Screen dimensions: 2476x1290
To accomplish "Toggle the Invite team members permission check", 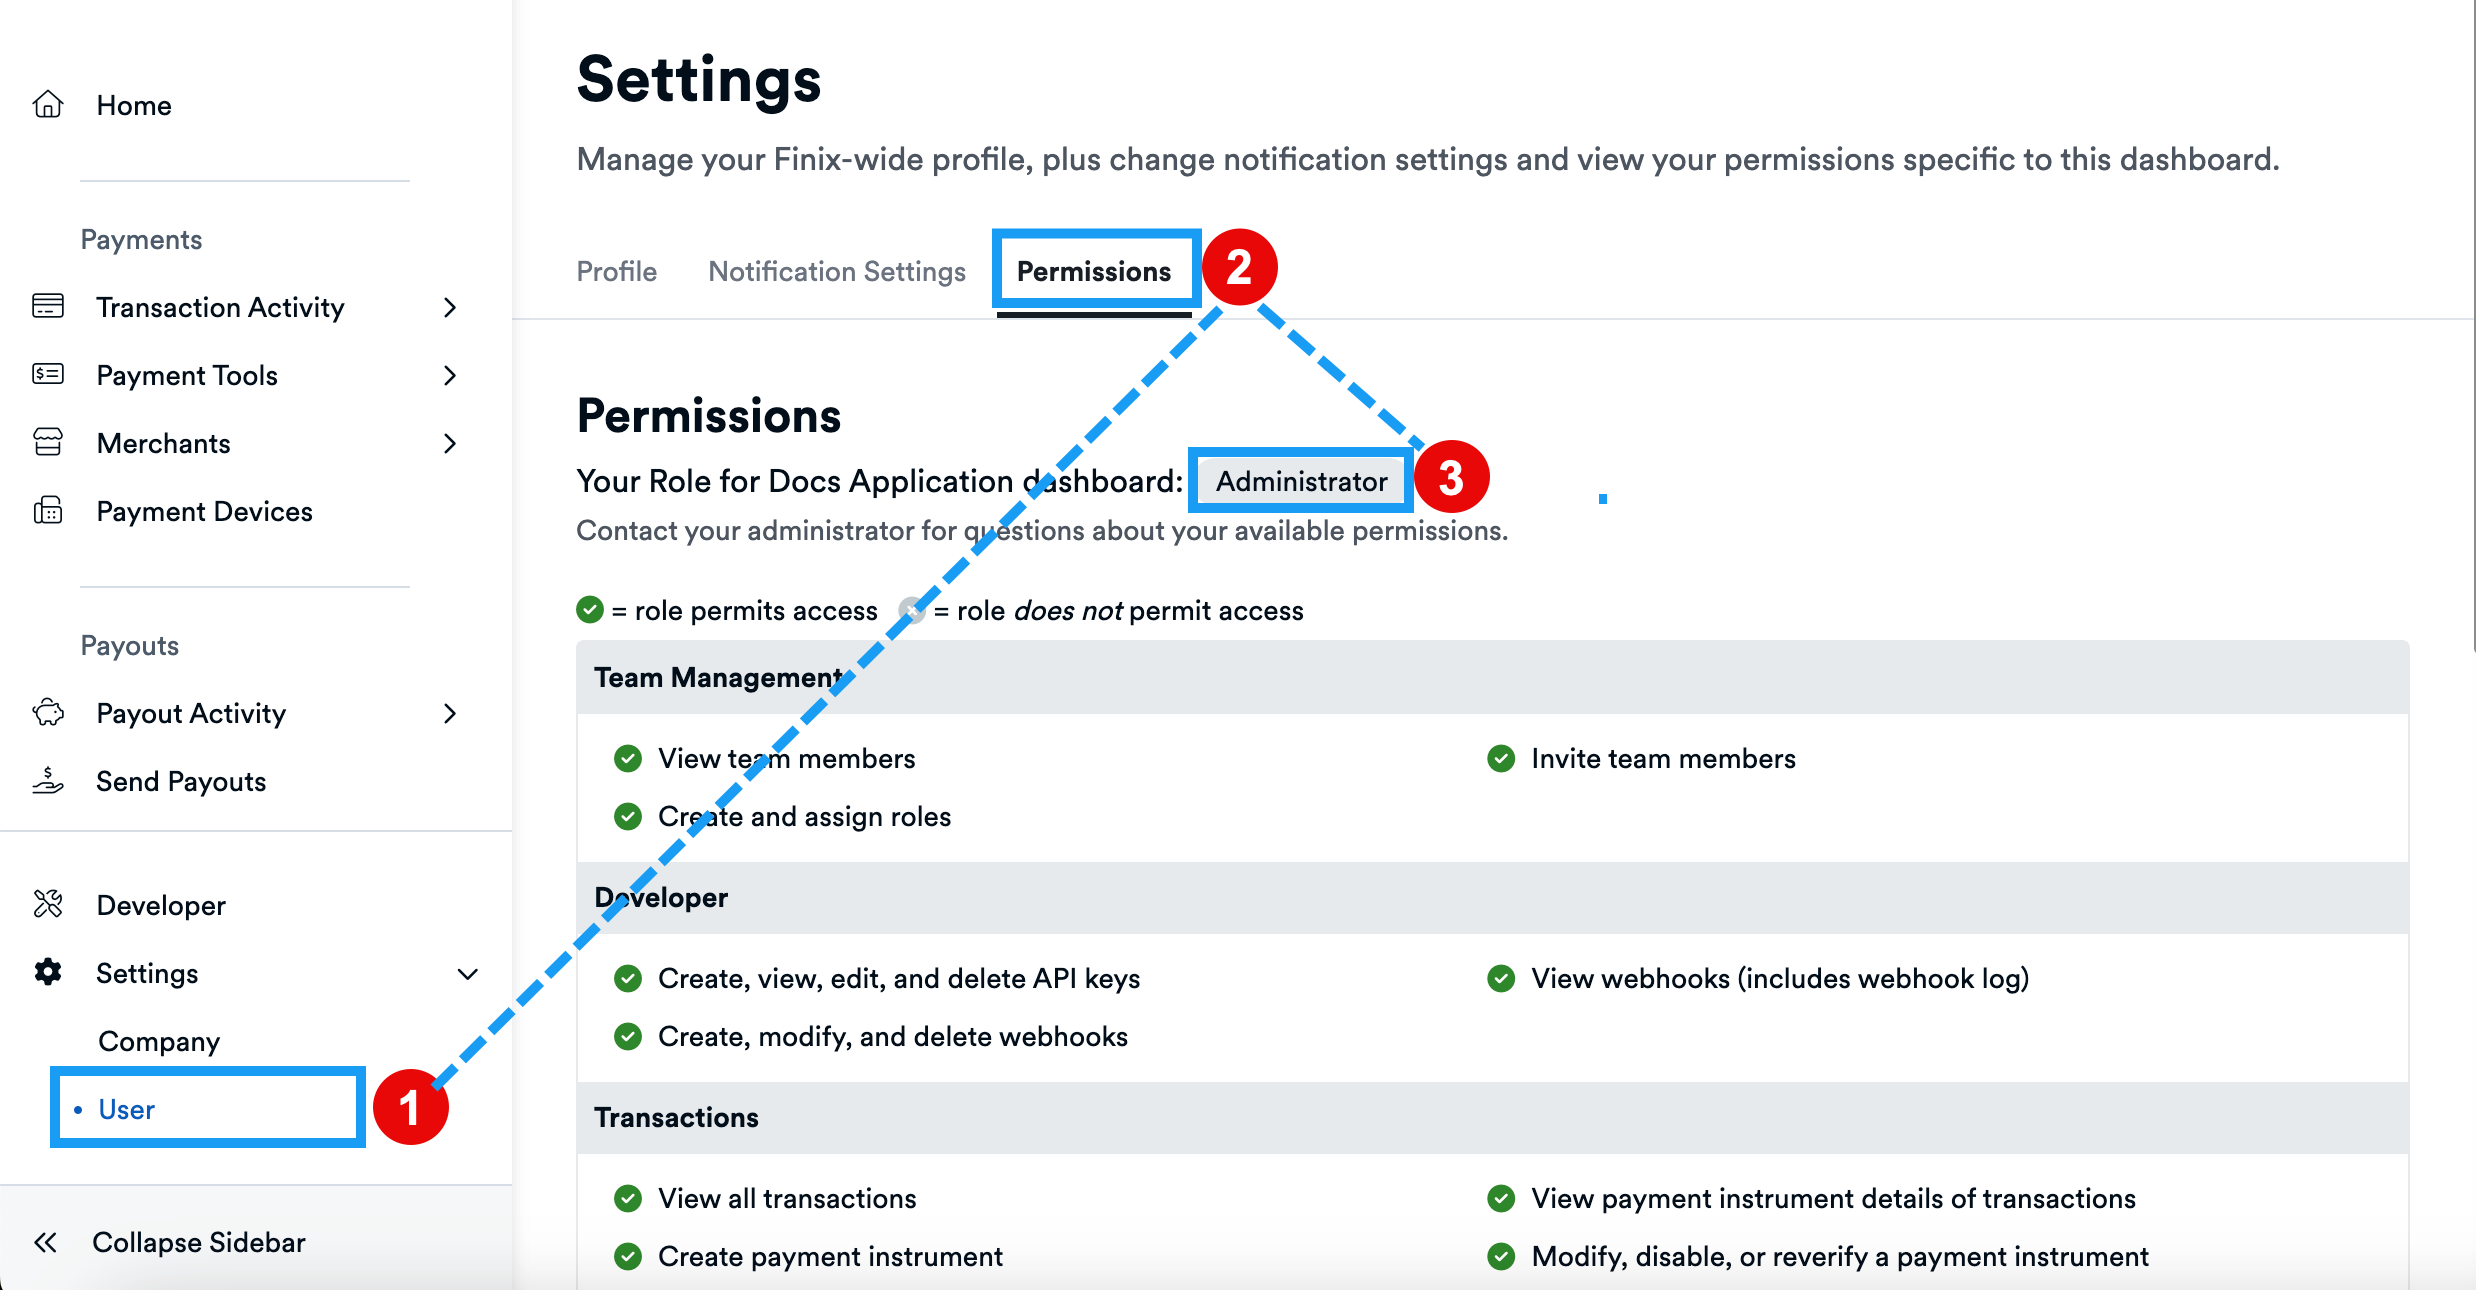I will 1501,758.
